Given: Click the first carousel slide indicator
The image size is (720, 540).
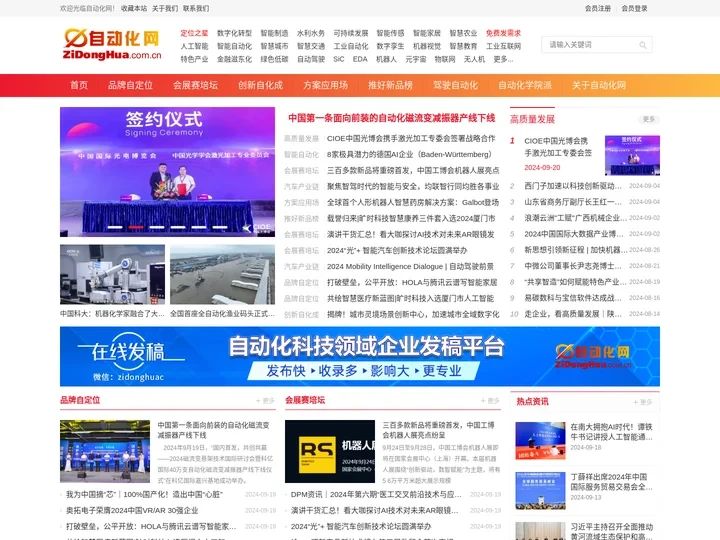Looking at the screenshot, I should click(115, 227).
